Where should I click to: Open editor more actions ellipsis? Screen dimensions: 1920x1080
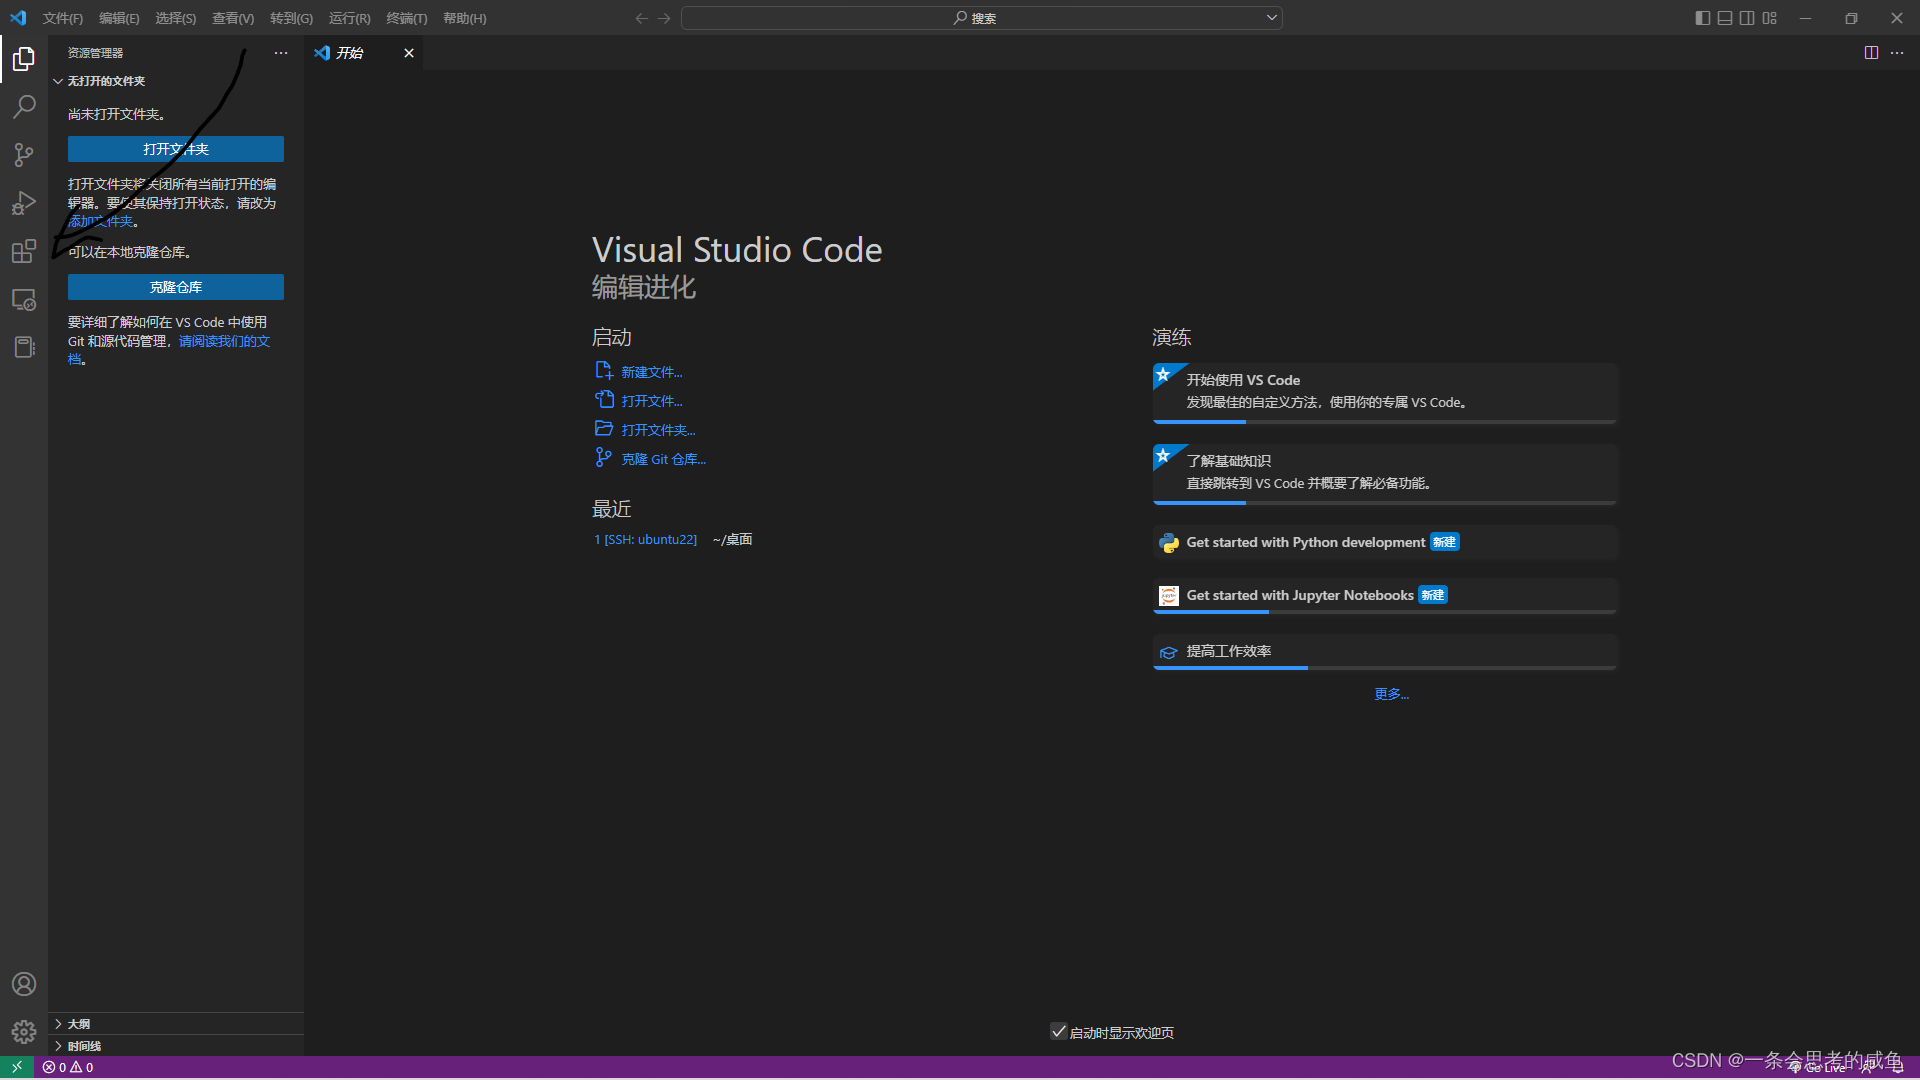tap(1897, 53)
